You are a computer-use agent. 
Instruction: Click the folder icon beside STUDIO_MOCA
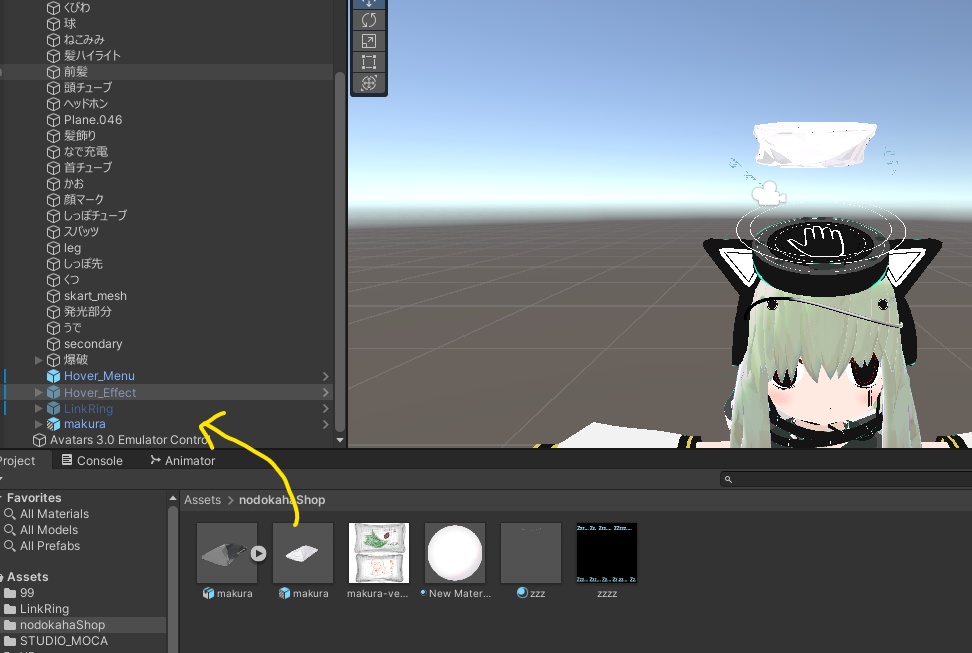pyautogui.click(x=10, y=641)
